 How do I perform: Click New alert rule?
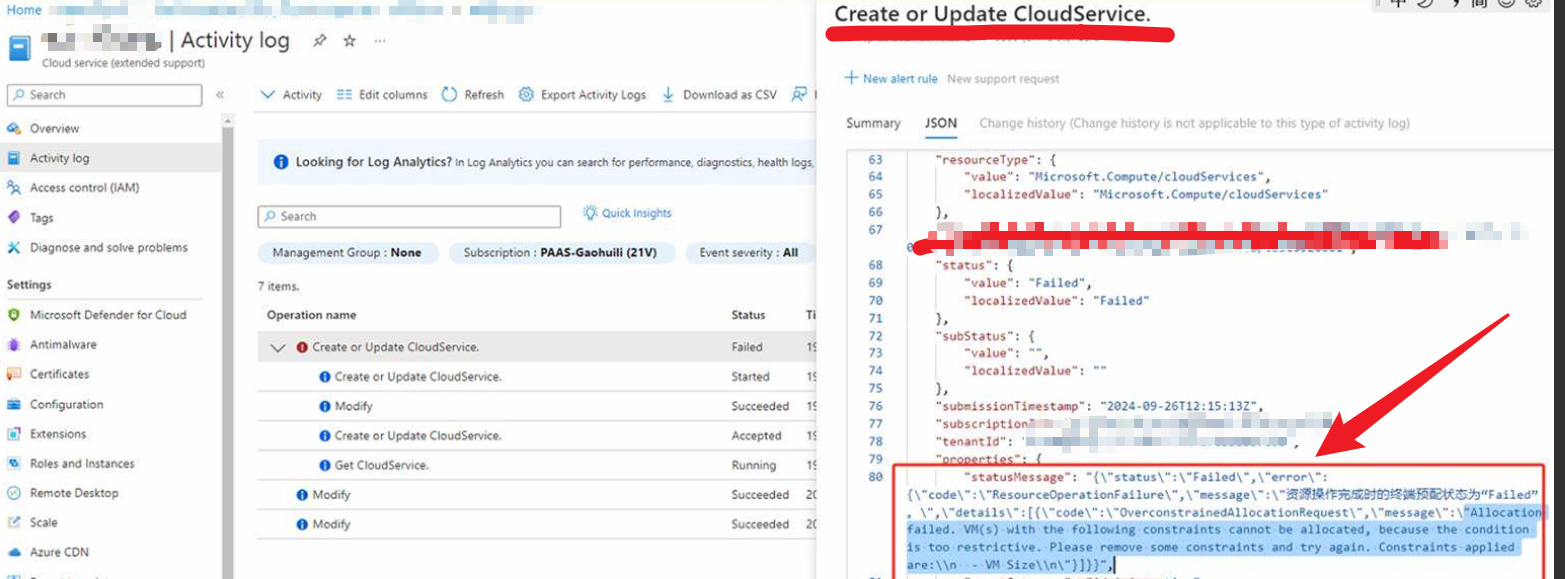click(x=891, y=79)
